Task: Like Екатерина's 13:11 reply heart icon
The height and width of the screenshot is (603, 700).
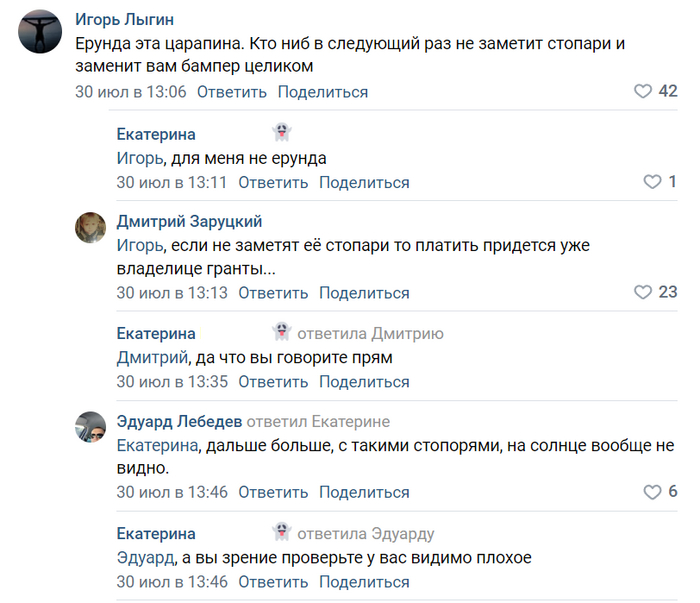Action: point(653,182)
